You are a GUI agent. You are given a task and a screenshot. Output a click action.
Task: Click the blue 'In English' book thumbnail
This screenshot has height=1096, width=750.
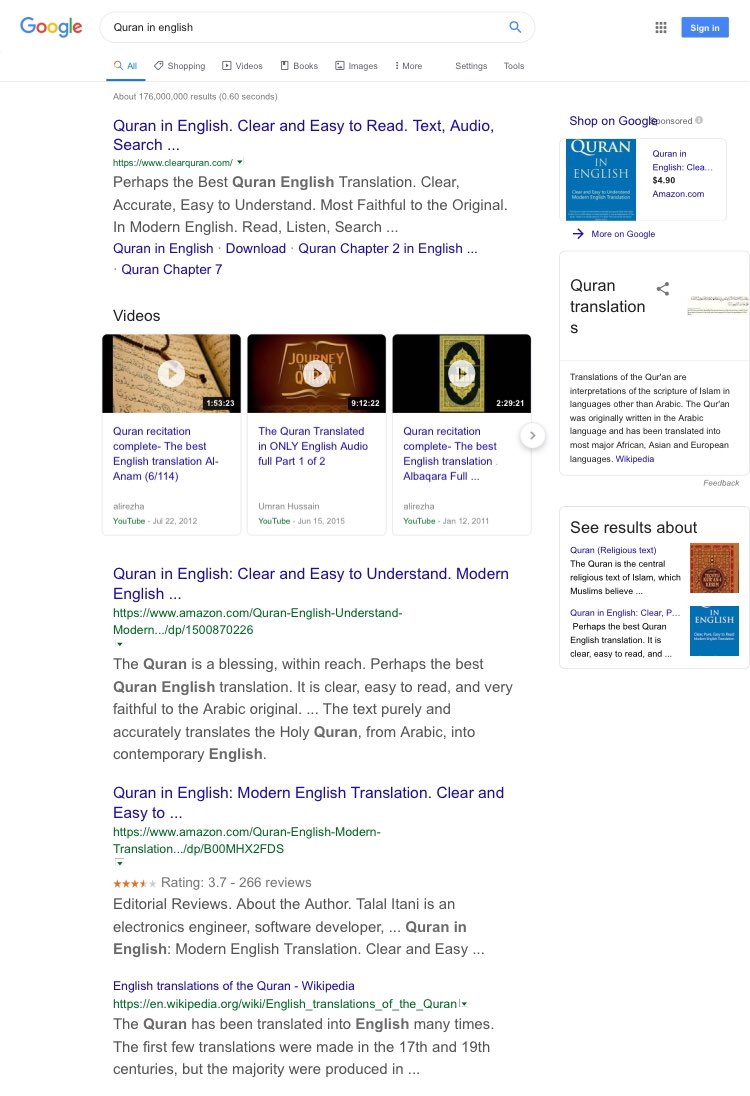pyautogui.click(x=714, y=630)
